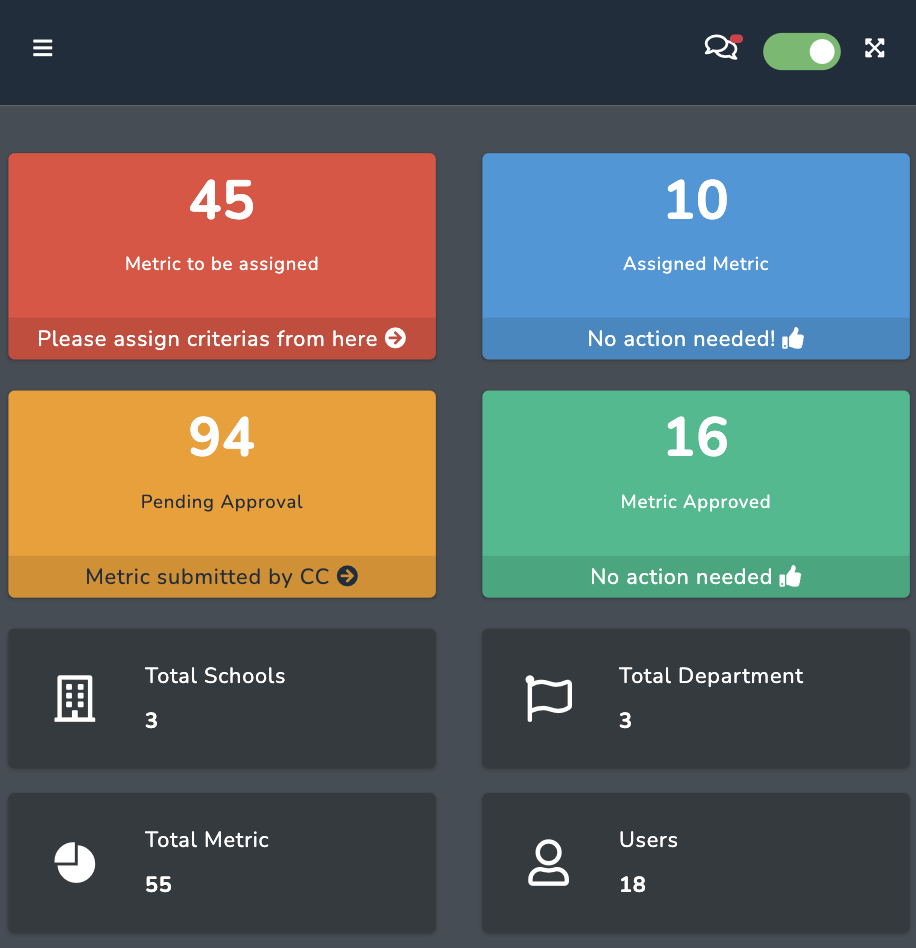Open the hamburger menu
The width and height of the screenshot is (916, 948).
tap(42, 48)
